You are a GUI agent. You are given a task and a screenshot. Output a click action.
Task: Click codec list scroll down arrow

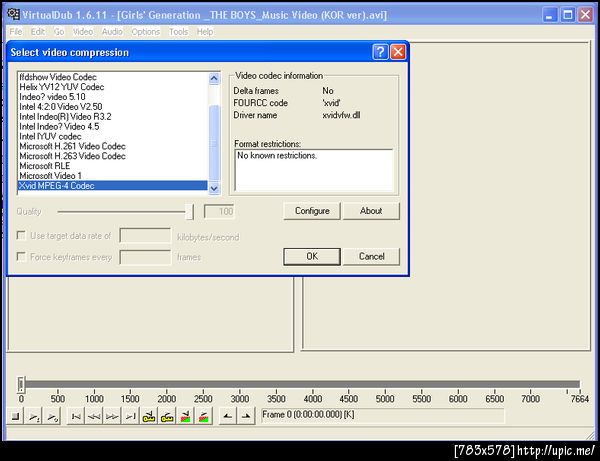(214, 188)
